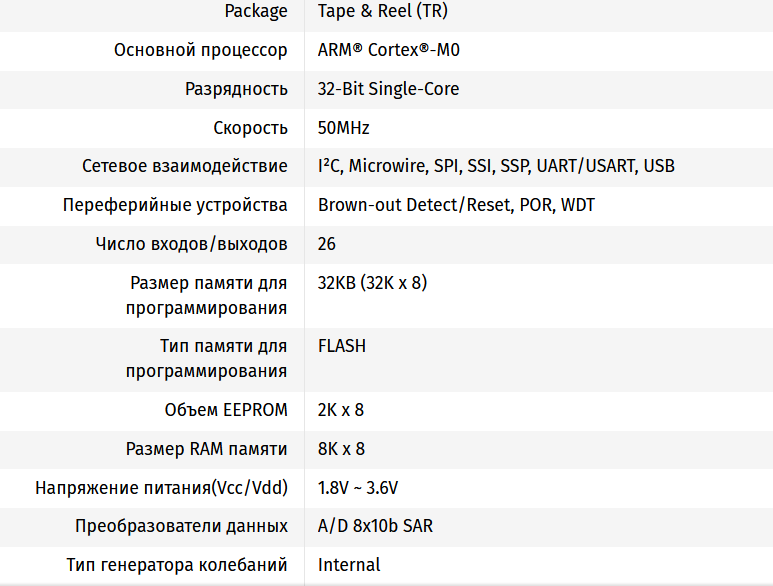This screenshot has height=586, width=773.
Task: Select the 'Число входов/выходов' label
Action: click(191, 244)
